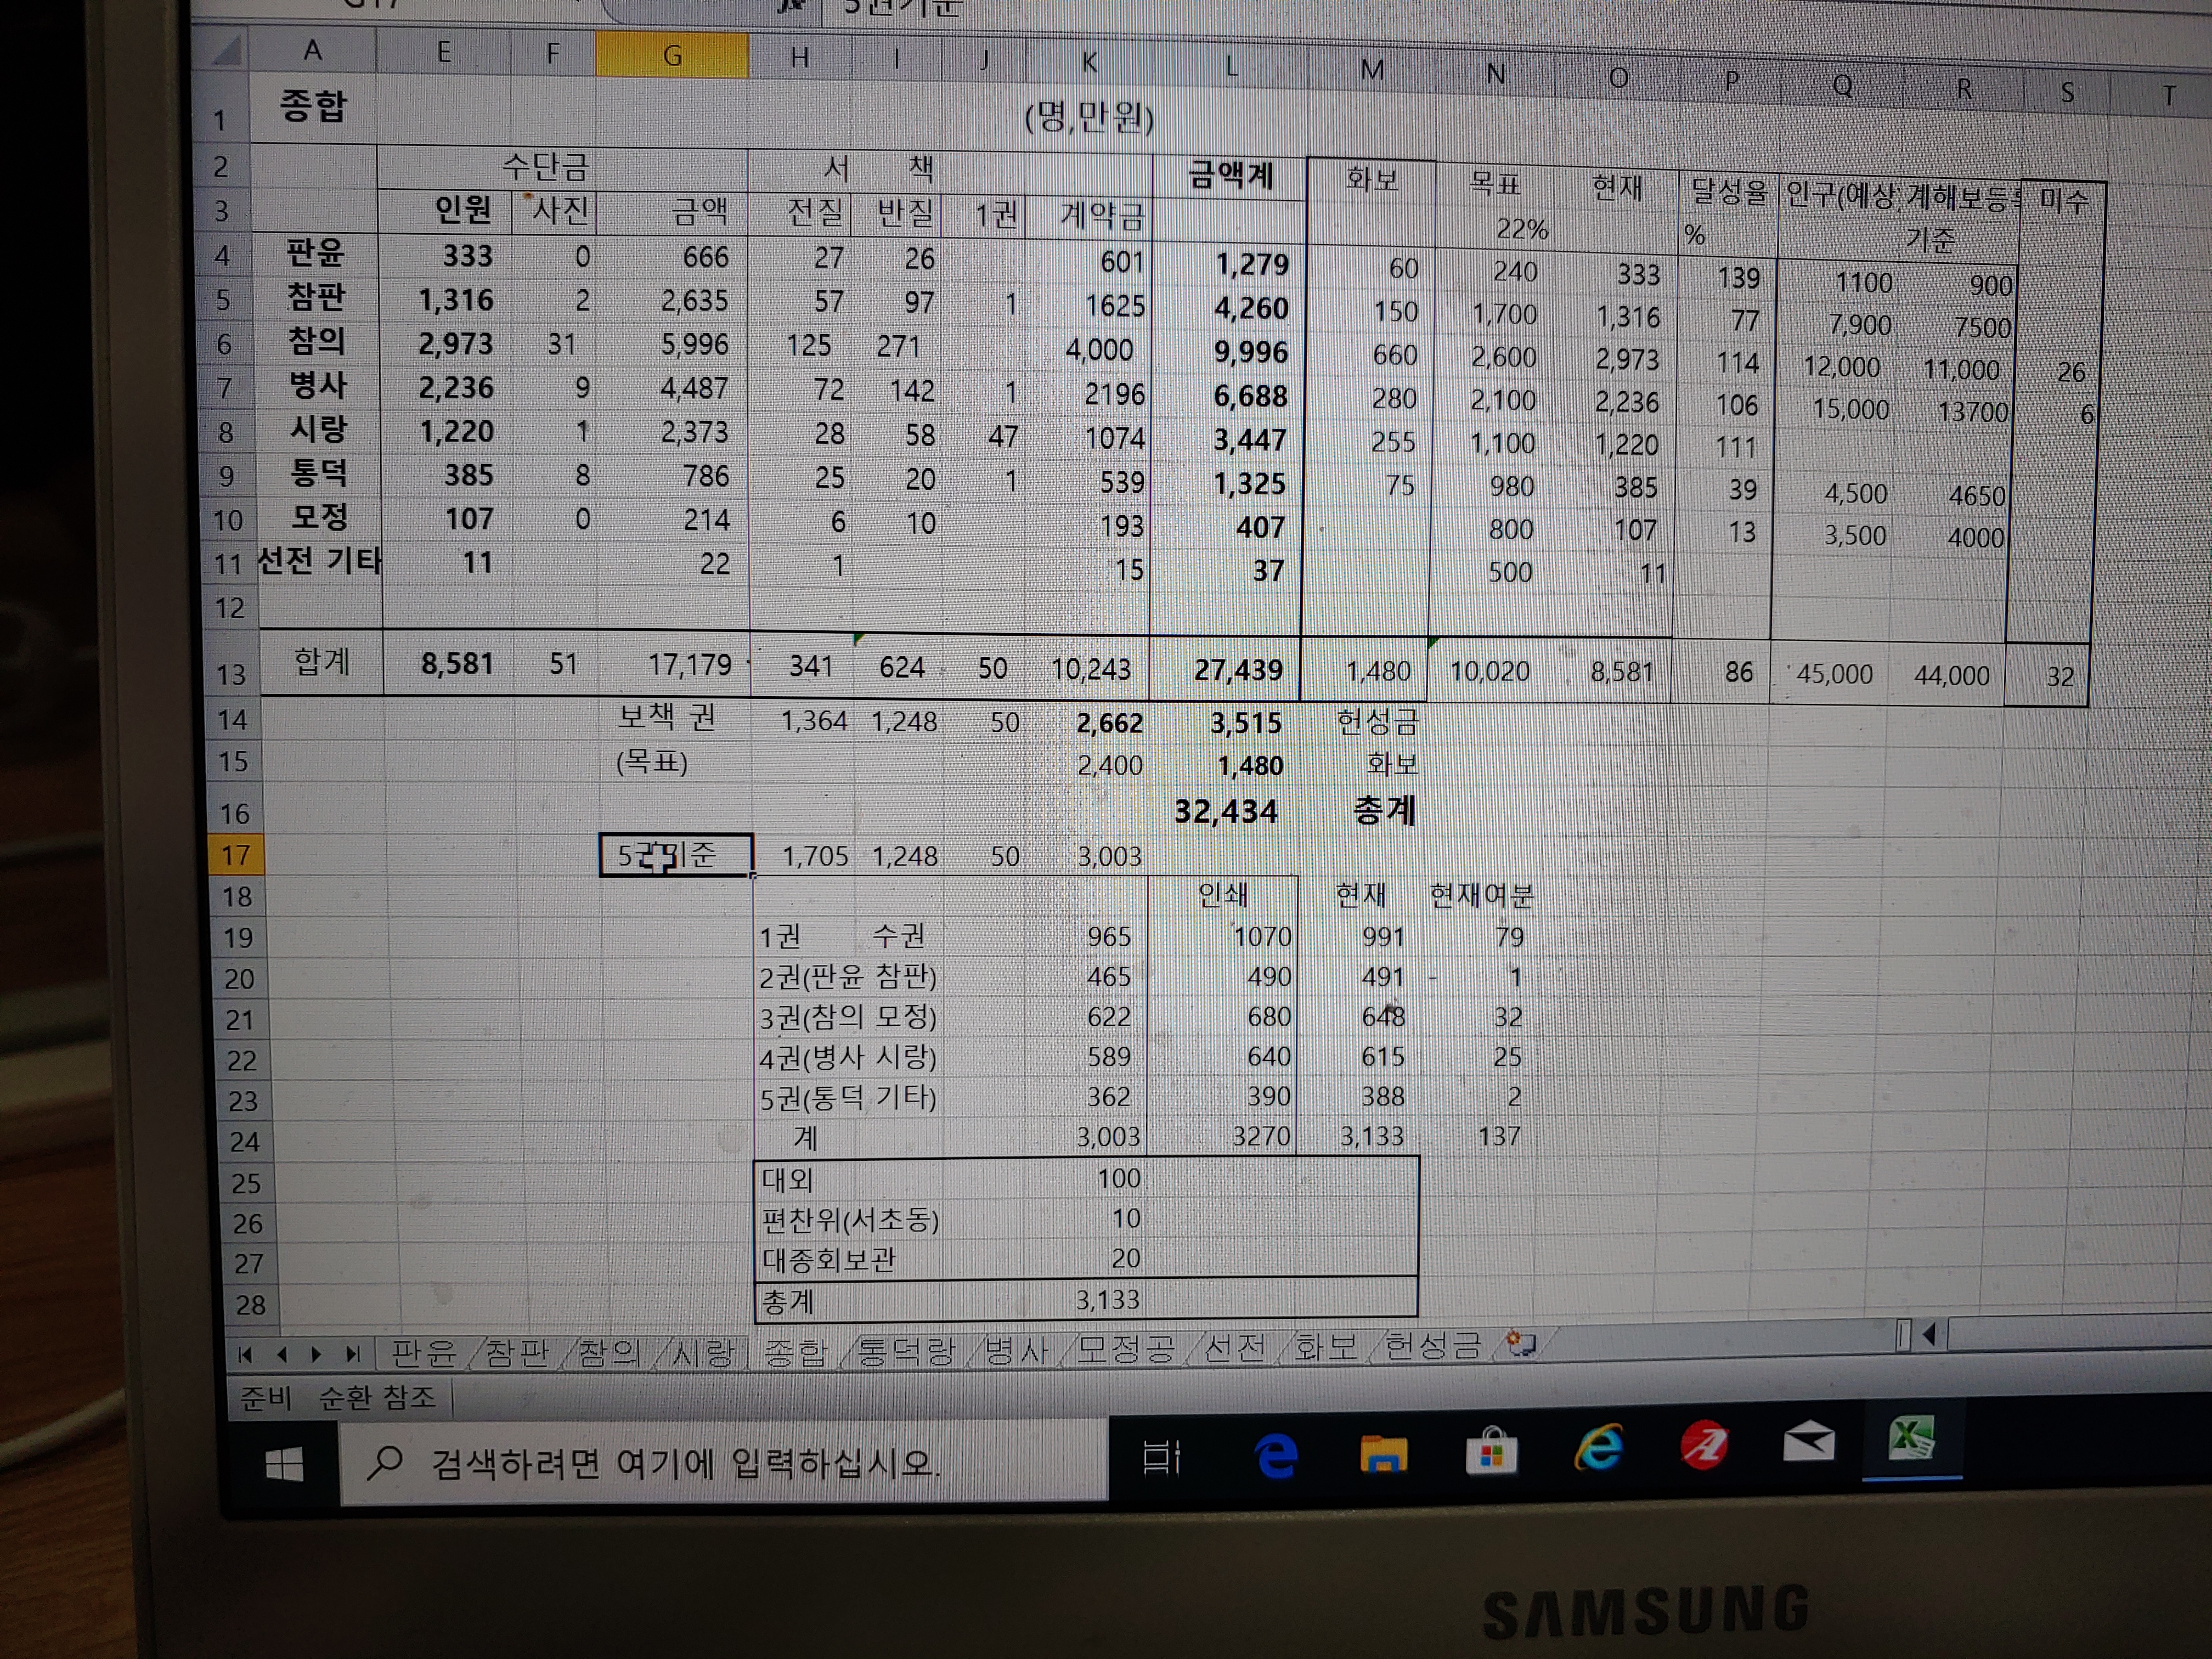This screenshot has width=2212, height=1659.
Task: Click the Excel icon on the taskbar
Action: point(1911,1439)
